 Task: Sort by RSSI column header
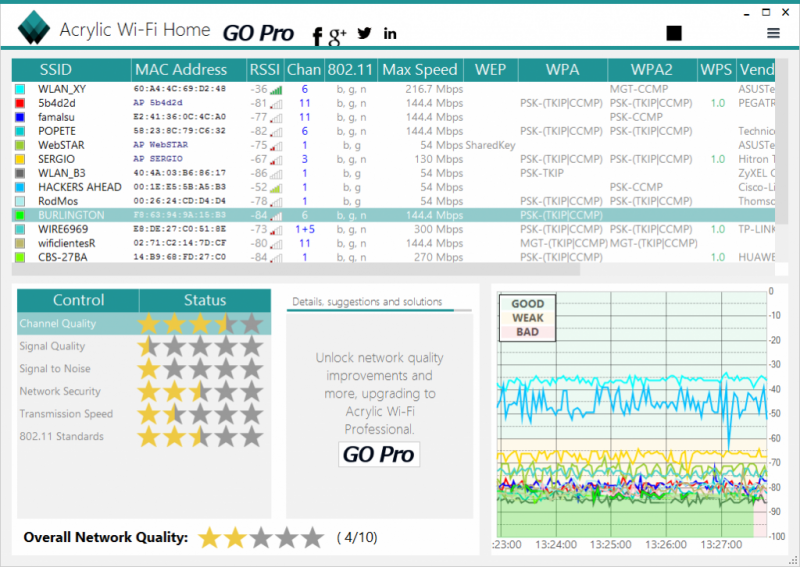pyautogui.click(x=264, y=70)
